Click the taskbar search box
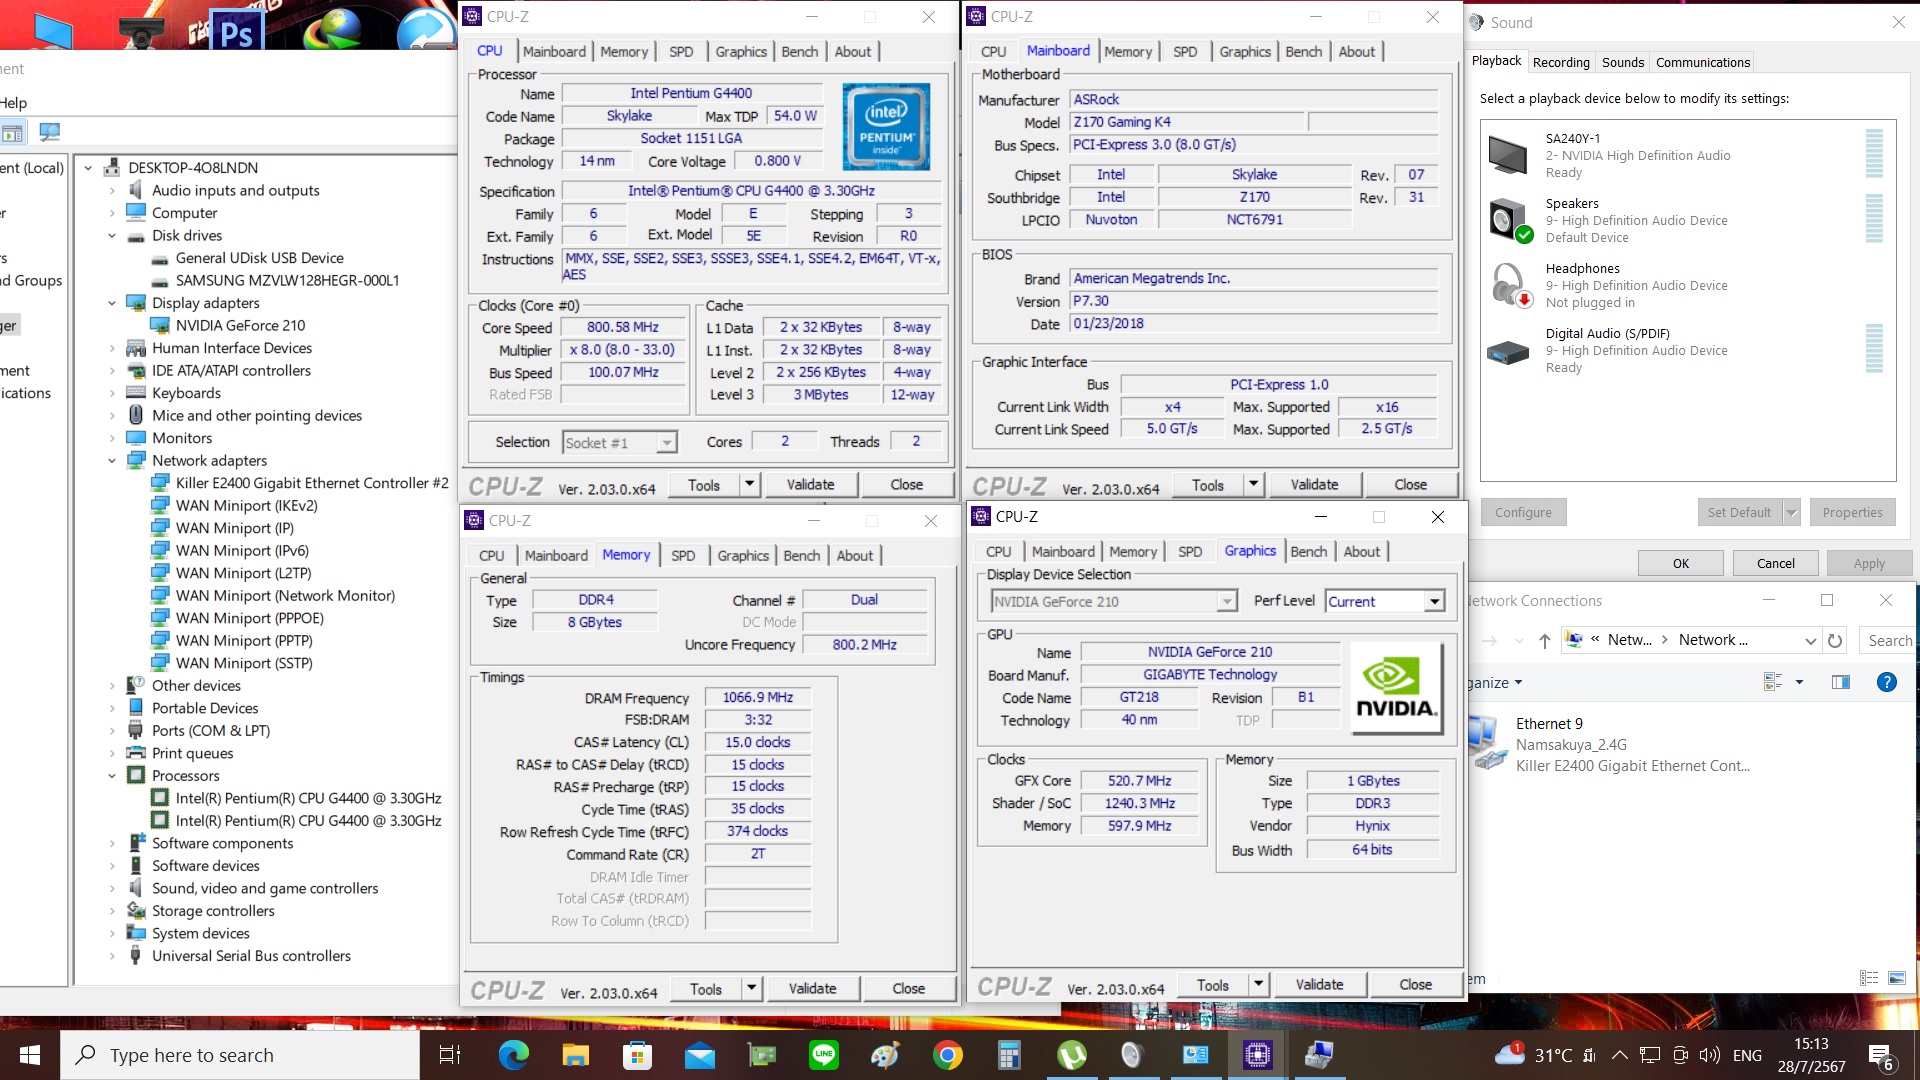The height and width of the screenshot is (1080, 1920). 240,1055
